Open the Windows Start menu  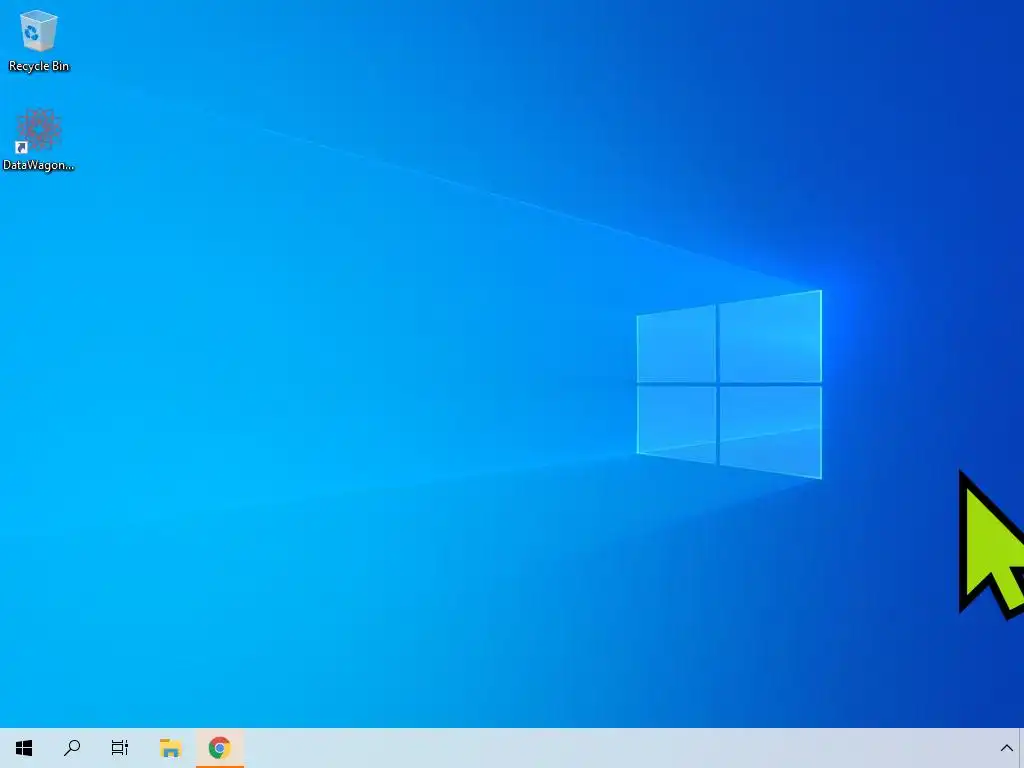coord(24,748)
